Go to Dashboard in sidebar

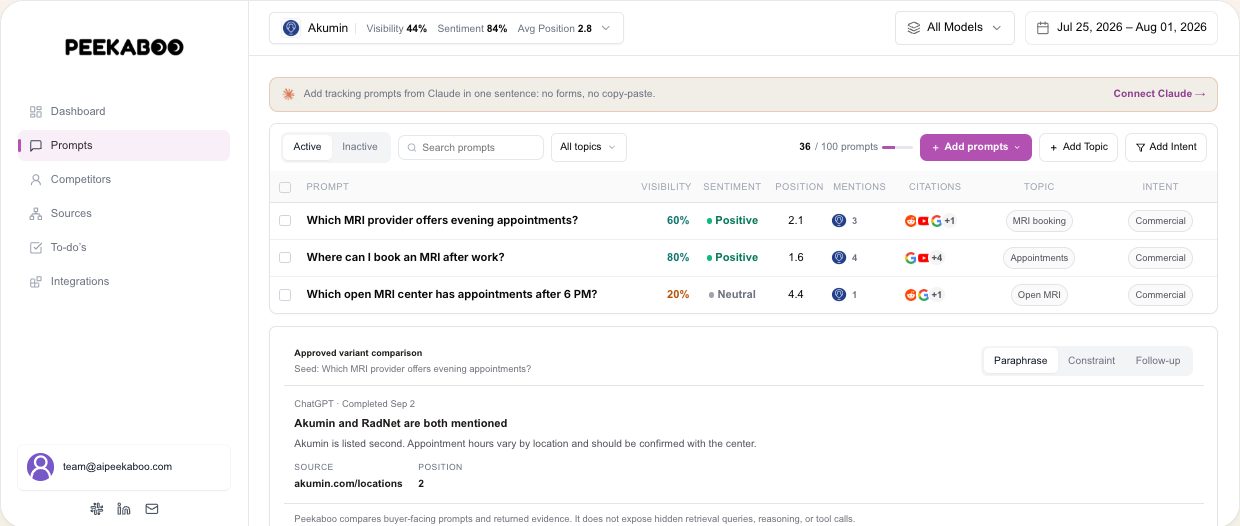click(124, 111)
